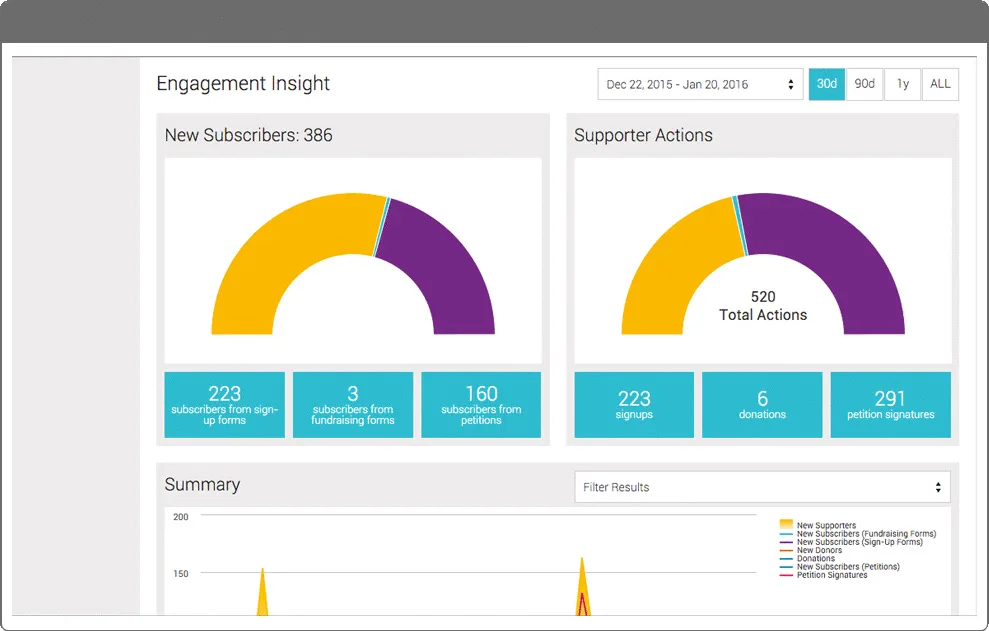Select the 160 subscribers from petitions tile

click(x=481, y=404)
